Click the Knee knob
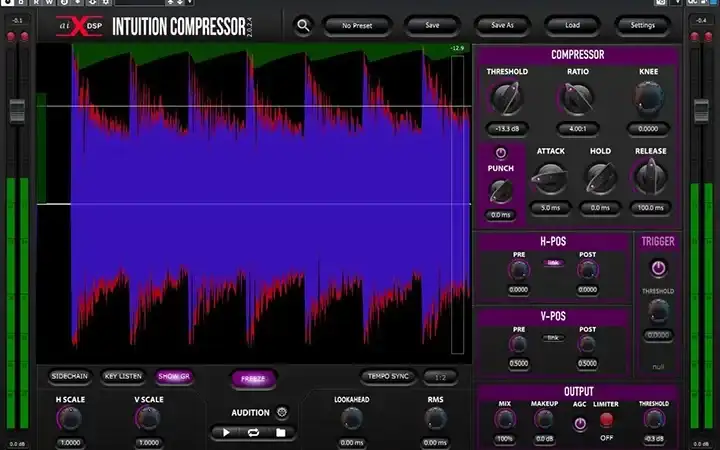 [x=648, y=99]
